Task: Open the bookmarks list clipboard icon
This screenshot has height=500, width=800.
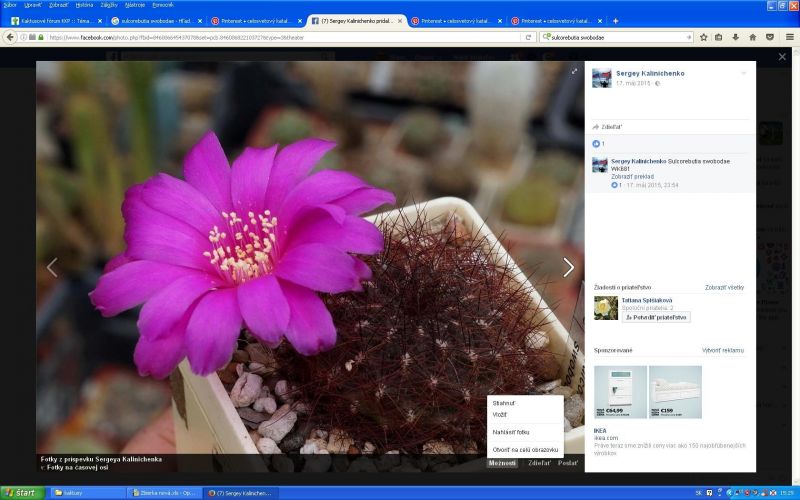Action: [718, 37]
